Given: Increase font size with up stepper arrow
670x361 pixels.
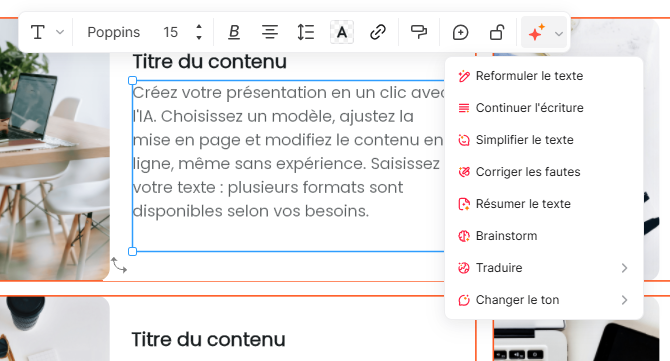Looking at the screenshot, I should click(199, 27).
